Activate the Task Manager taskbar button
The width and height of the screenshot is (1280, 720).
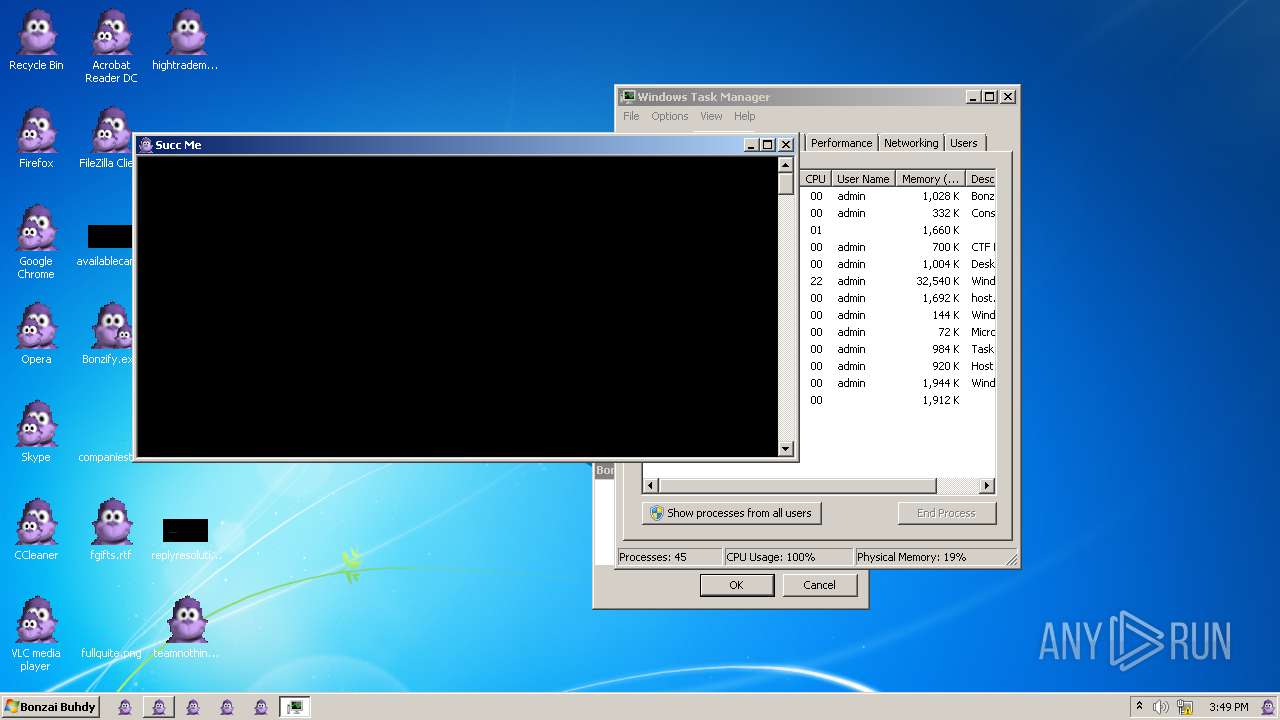[x=294, y=707]
